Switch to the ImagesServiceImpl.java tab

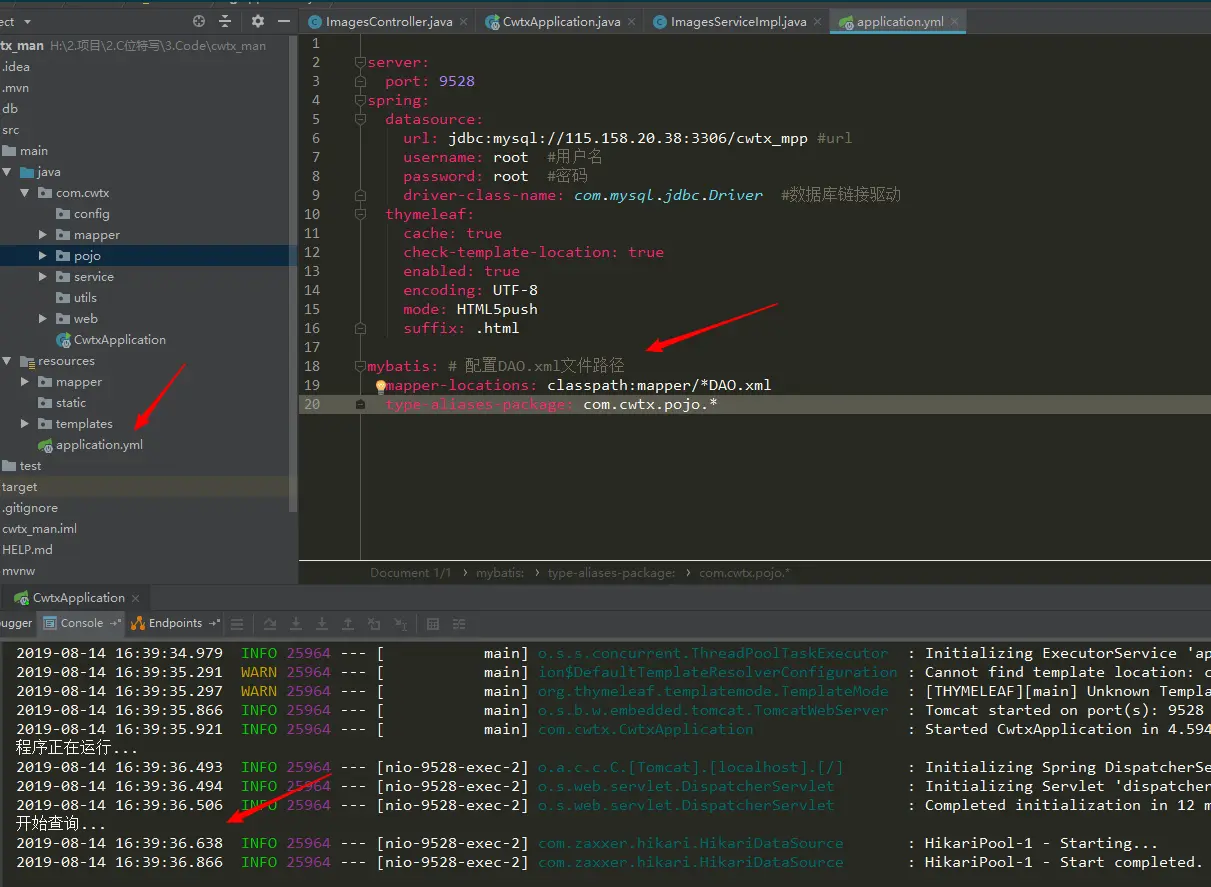tap(738, 22)
